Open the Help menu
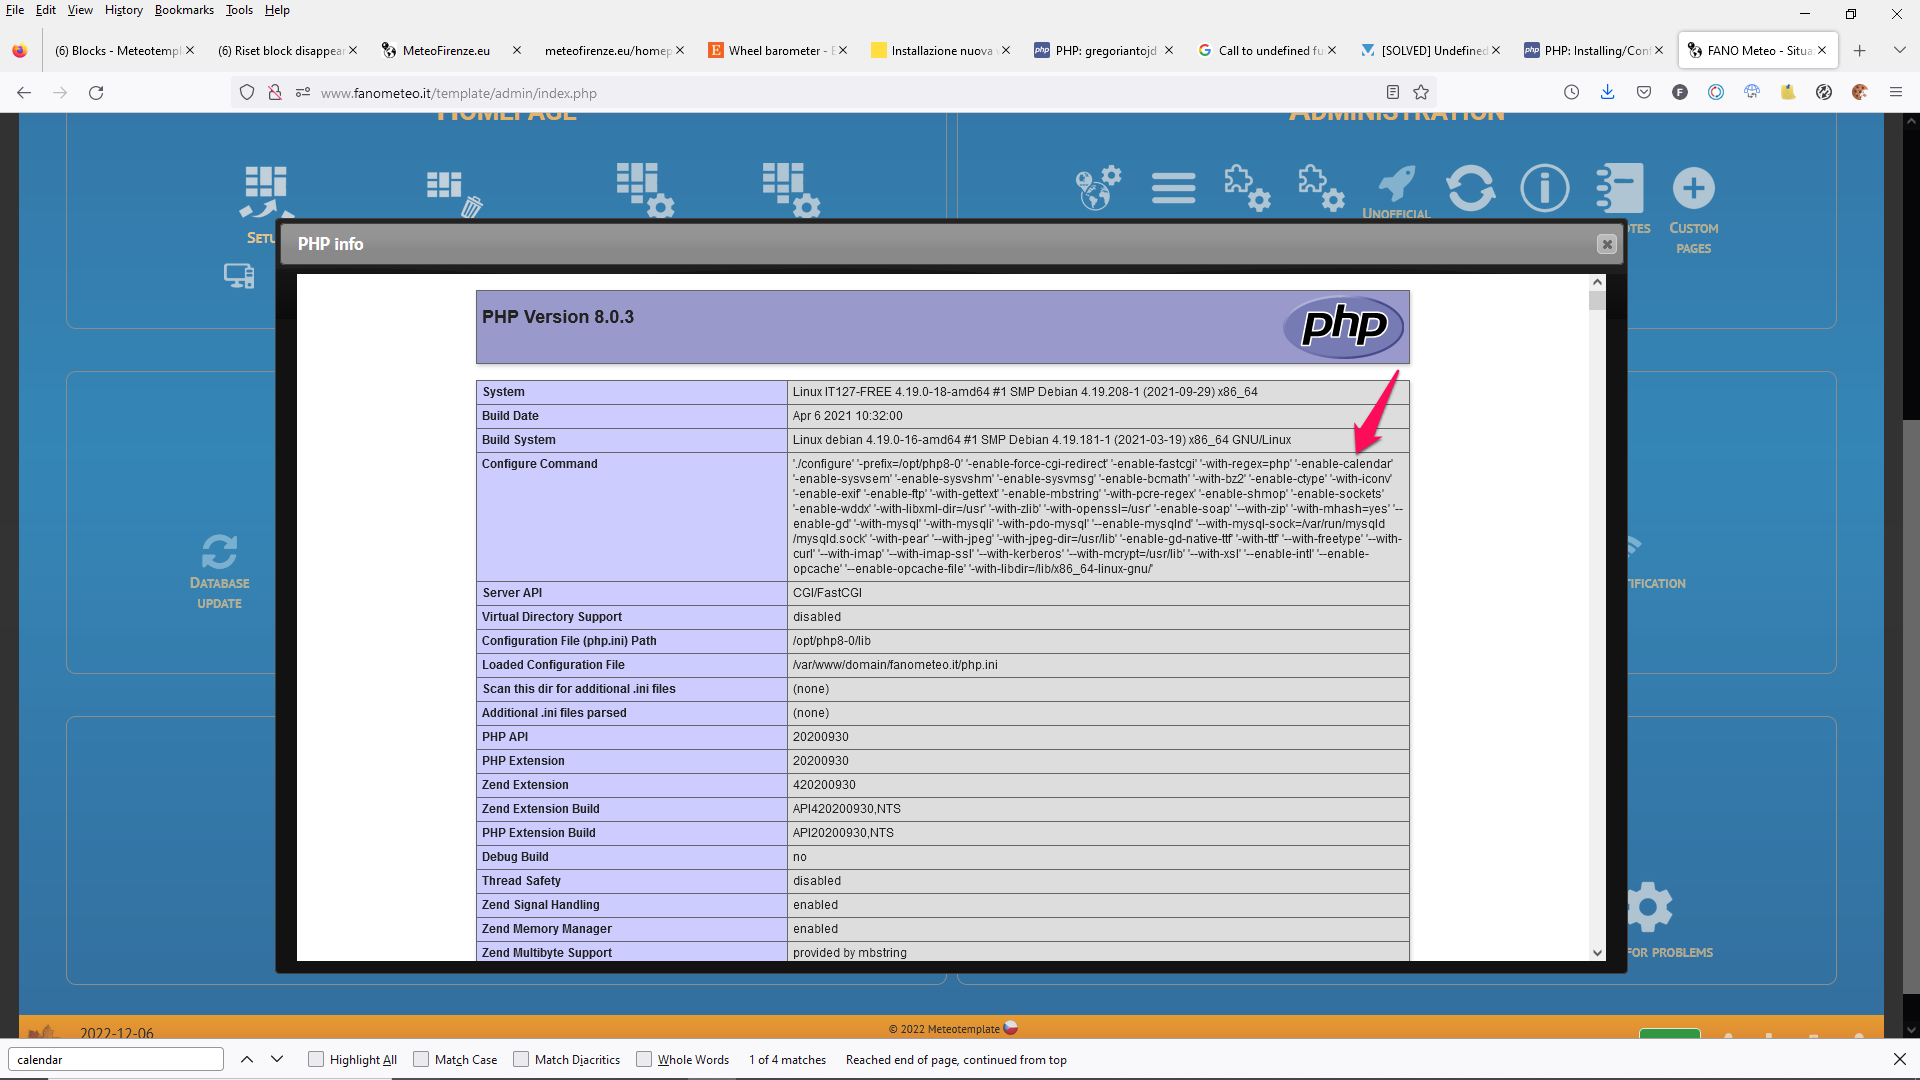This screenshot has height=1080, width=1920. click(x=277, y=10)
